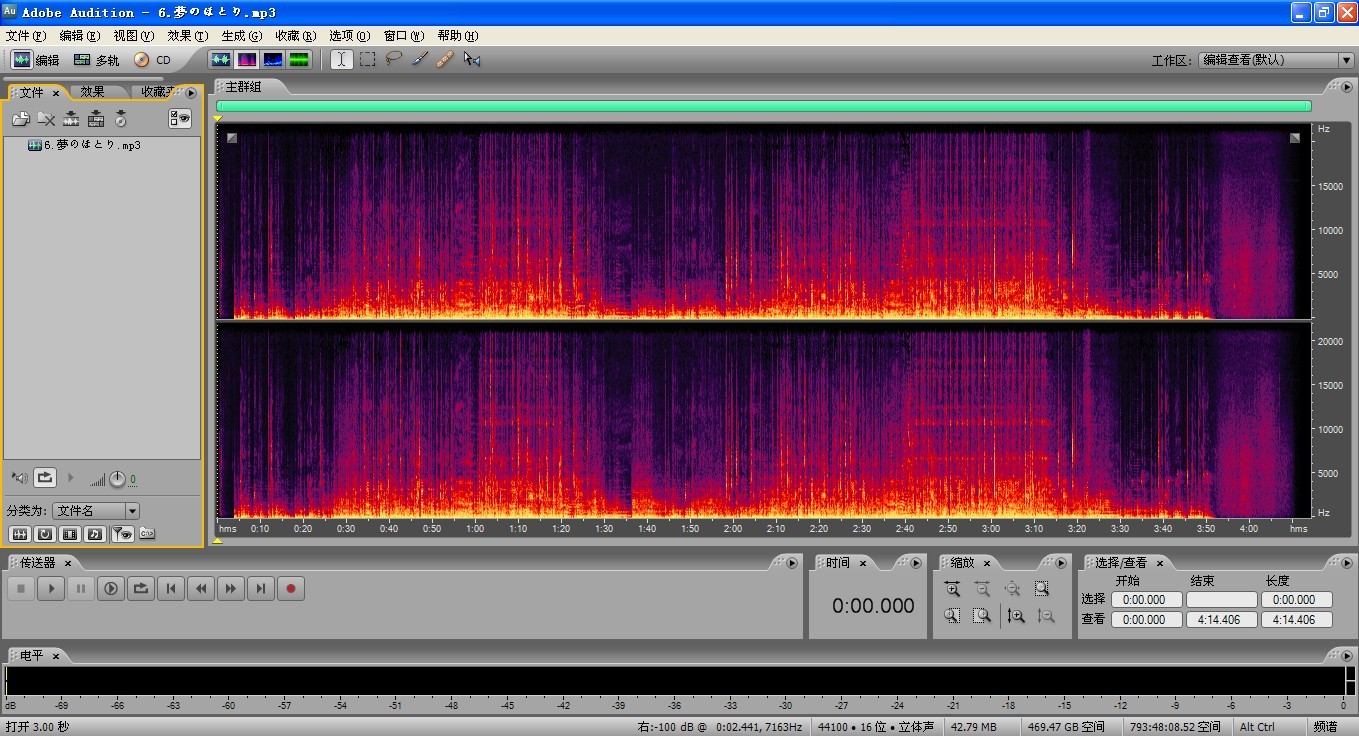Open the 选择/查看 panel options arrow
Image resolution: width=1359 pixels, height=736 pixels.
pyautogui.click(x=1346, y=563)
